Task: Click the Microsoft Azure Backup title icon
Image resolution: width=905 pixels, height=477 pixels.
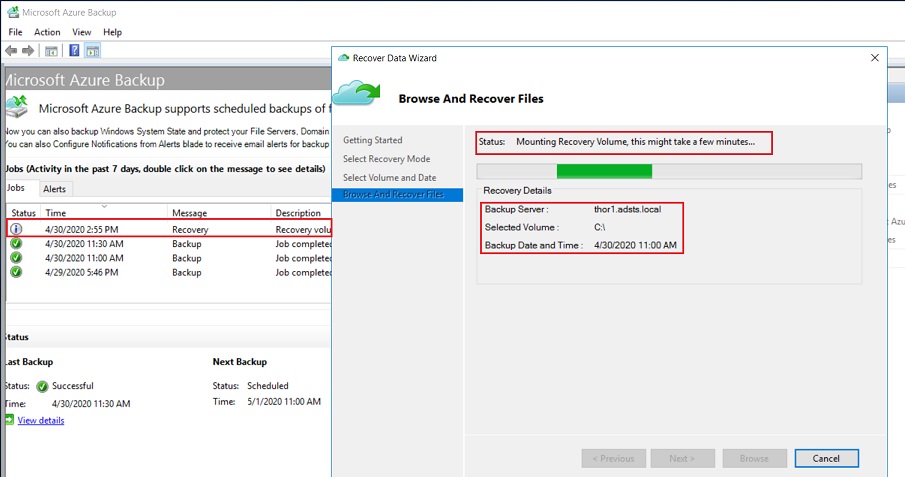Action: pyautogui.click(x=13, y=12)
